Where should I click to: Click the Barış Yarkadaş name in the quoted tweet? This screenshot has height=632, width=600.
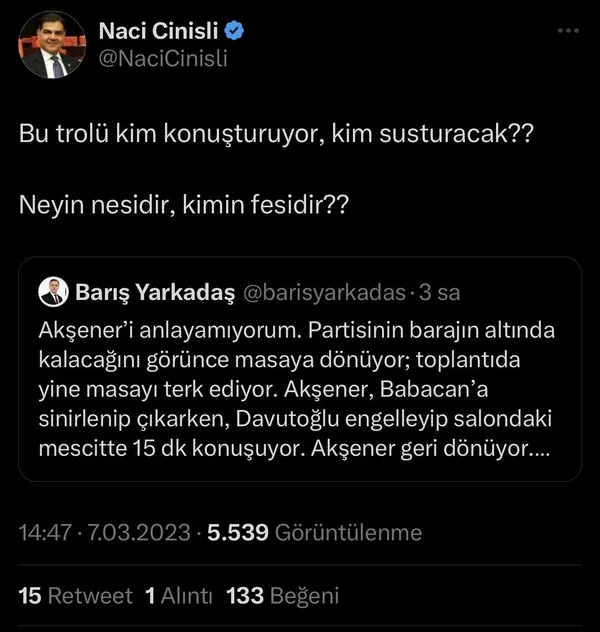point(155,293)
